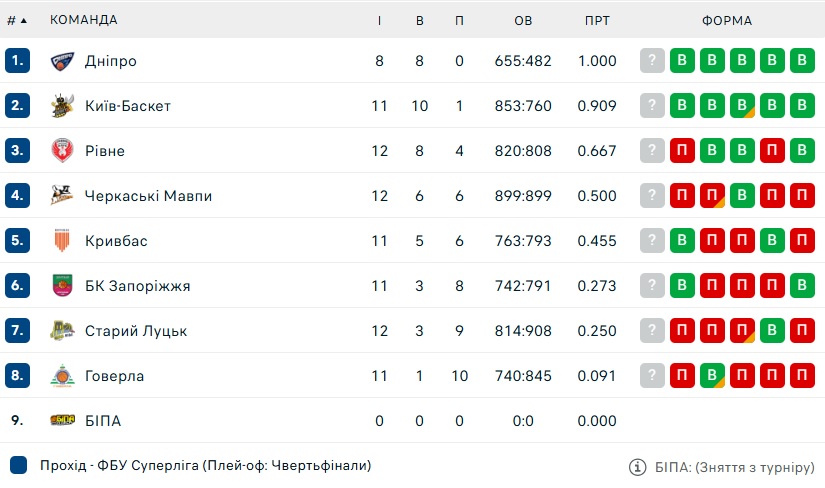This screenshot has height=488, width=825.
Task: Open the Київ-Баскет team logo
Action: point(62,106)
